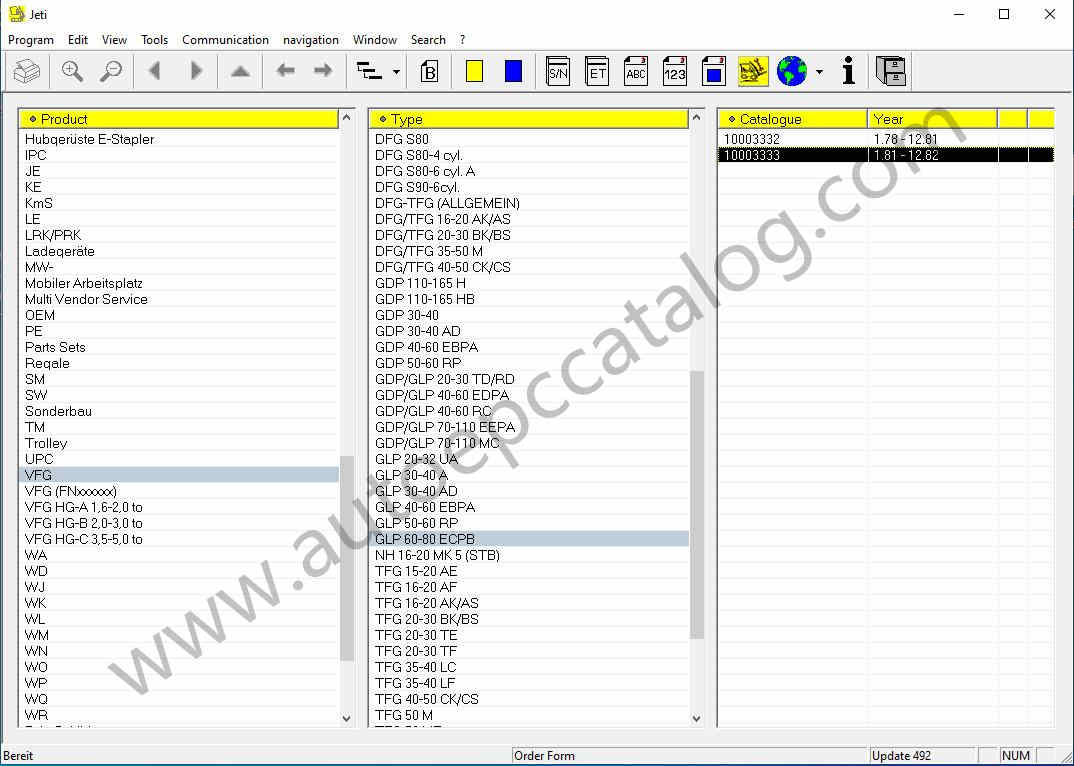Select product 'Sonderbau'
Screen dimensions: 1074x766
[179, 411]
